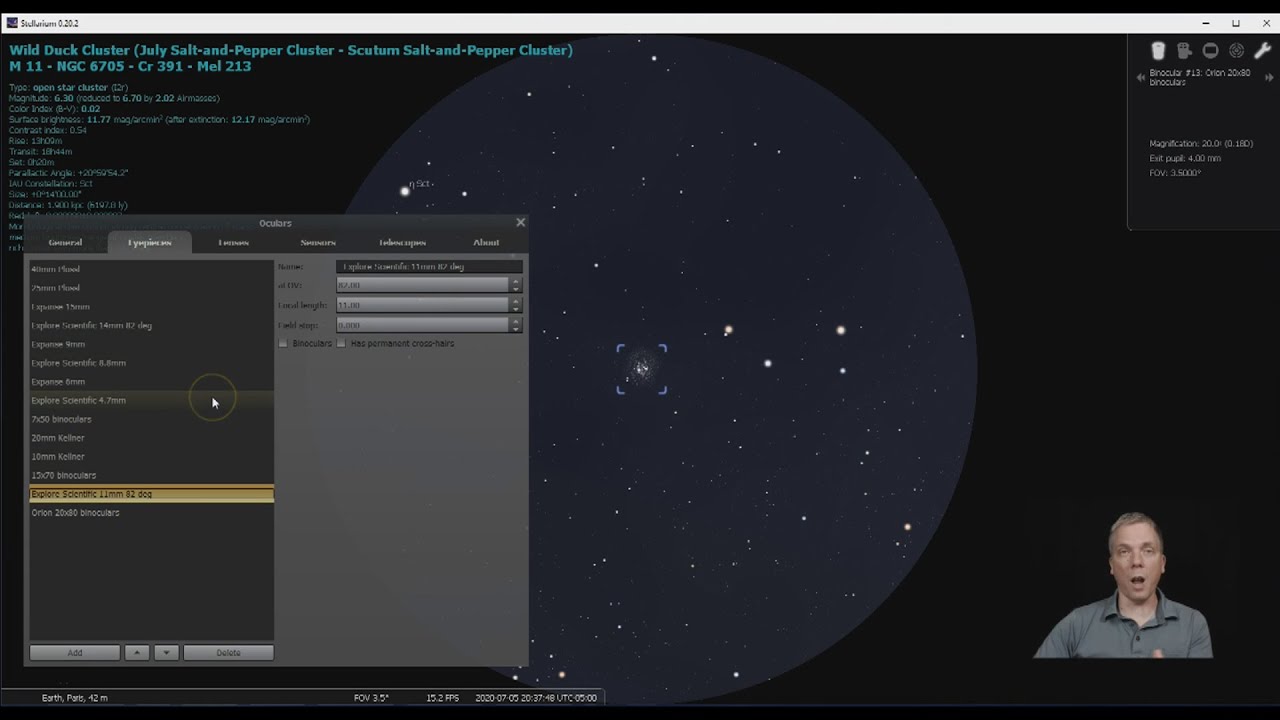1280x720 pixels.
Task: Maximize the Stellarium window
Action: (x=1236, y=23)
